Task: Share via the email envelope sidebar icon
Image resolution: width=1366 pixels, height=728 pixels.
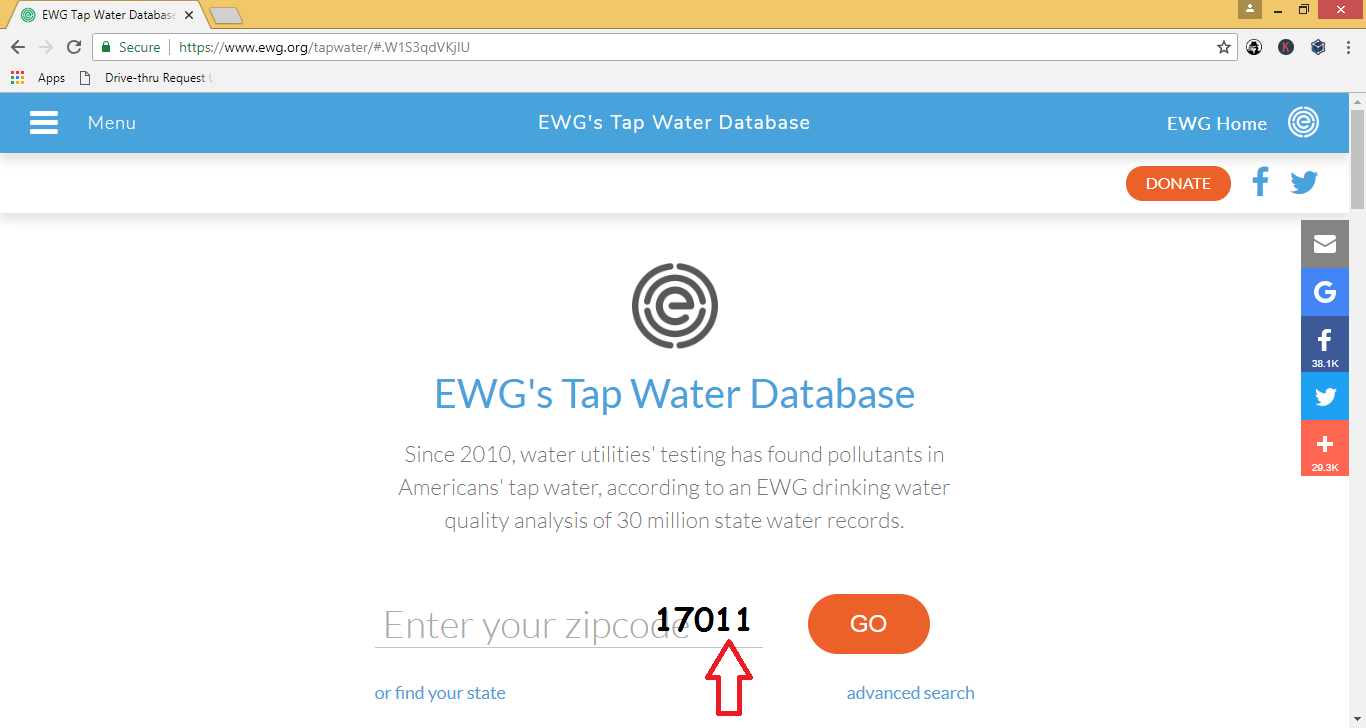Action: coord(1325,244)
